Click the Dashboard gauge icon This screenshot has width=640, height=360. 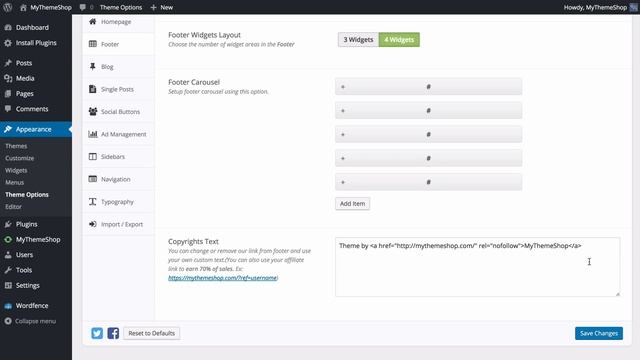[8, 27]
